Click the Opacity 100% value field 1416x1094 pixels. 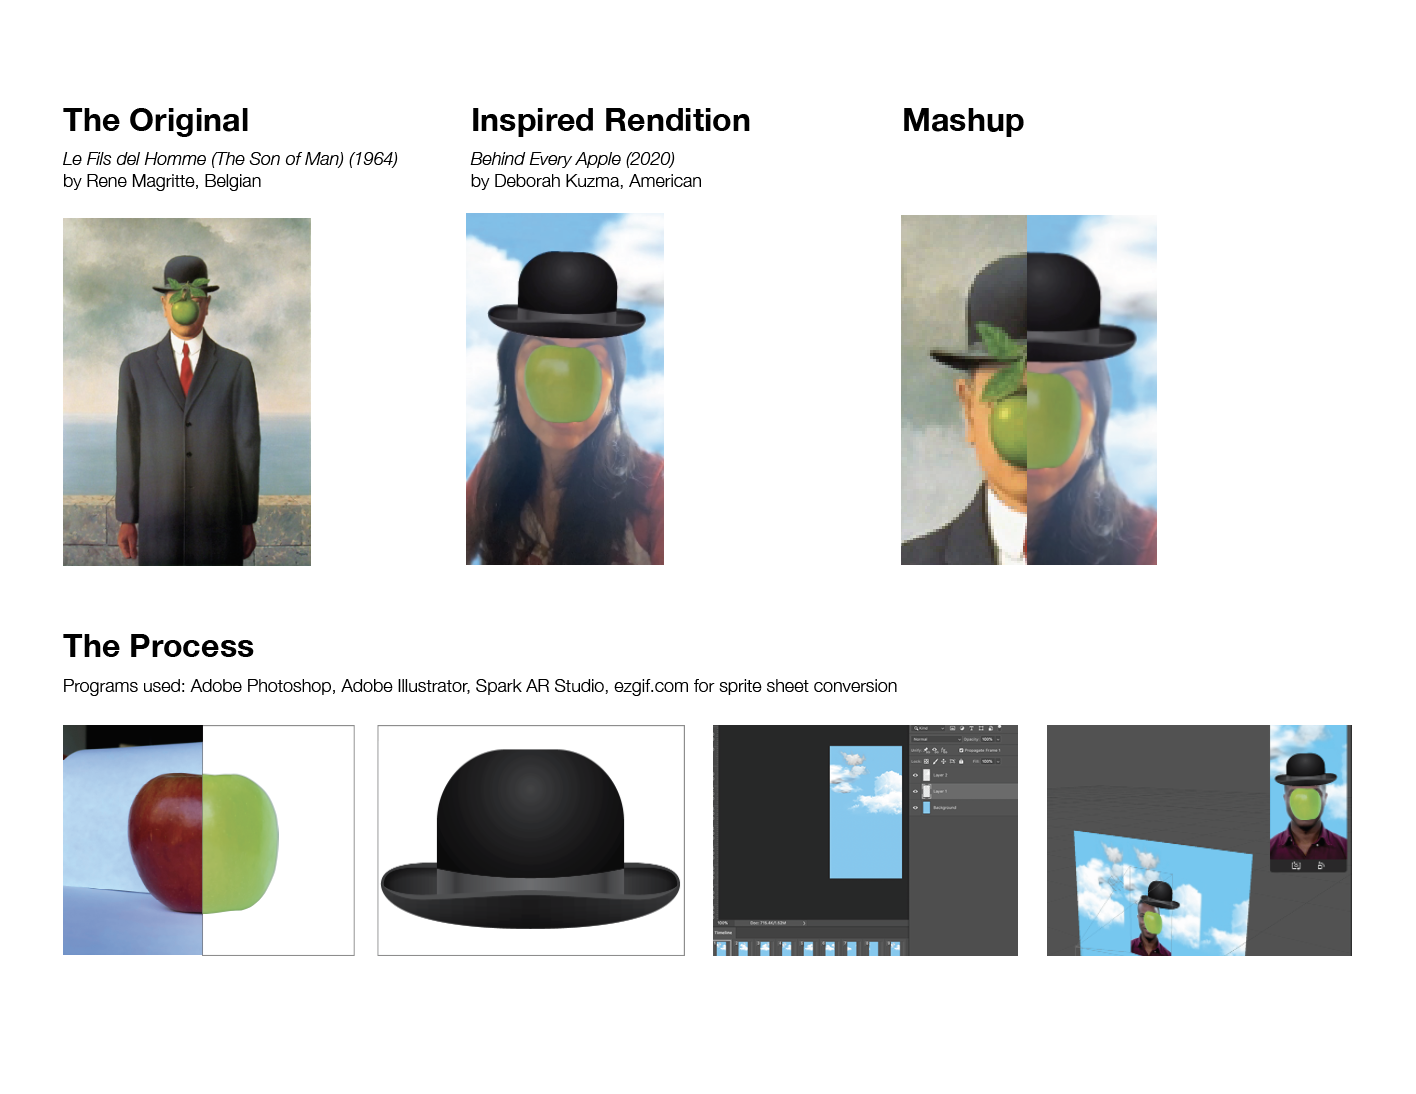pos(987,739)
